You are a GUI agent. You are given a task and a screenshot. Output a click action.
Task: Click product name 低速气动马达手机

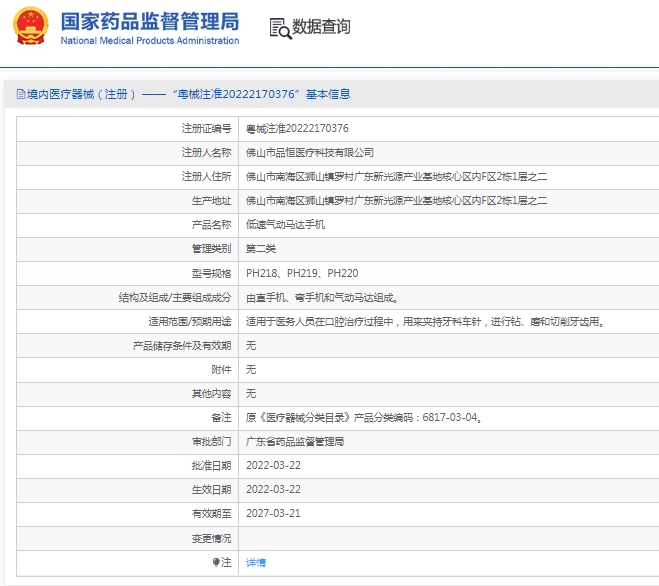(285, 225)
